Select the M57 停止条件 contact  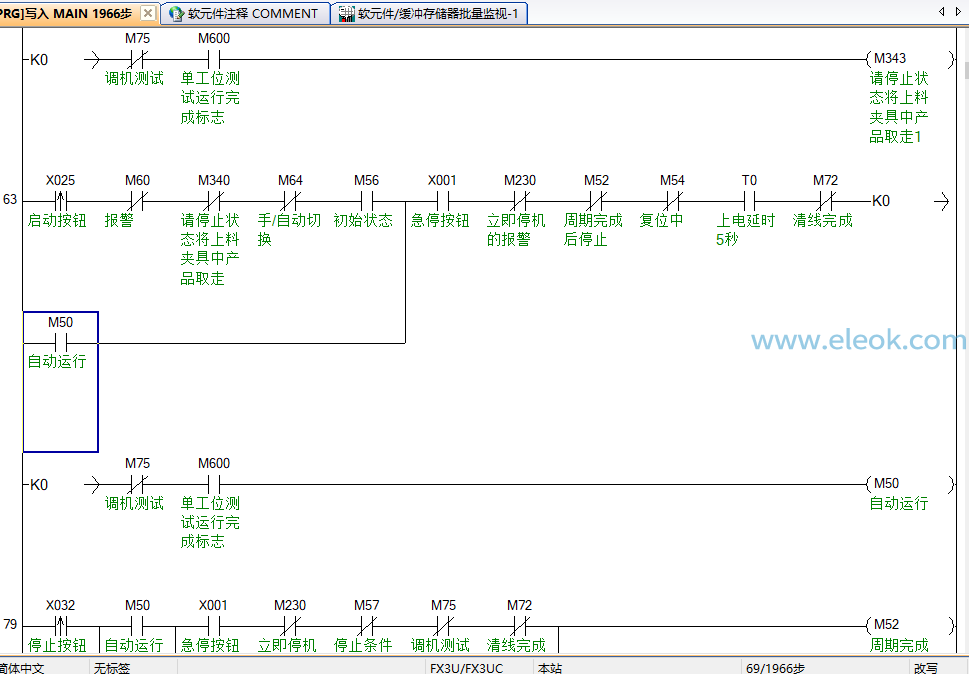(366, 626)
